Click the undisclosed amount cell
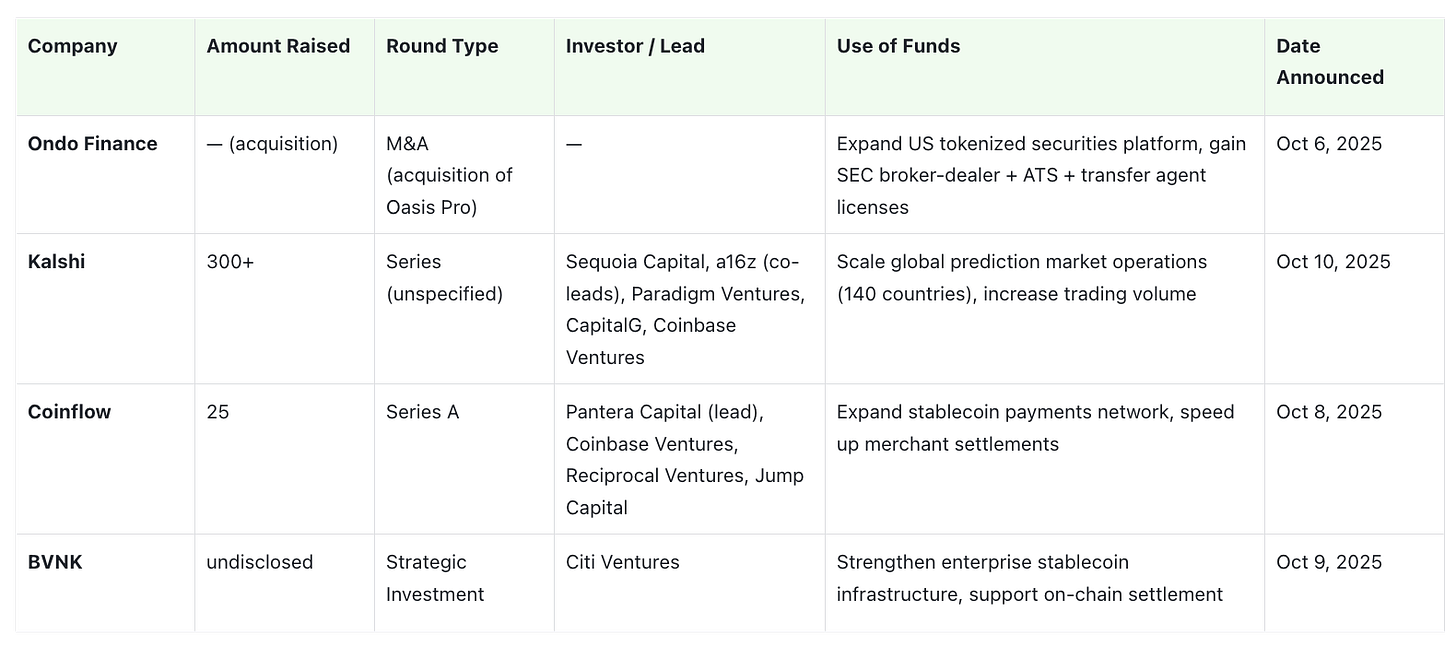1456x647 pixels. (285, 582)
